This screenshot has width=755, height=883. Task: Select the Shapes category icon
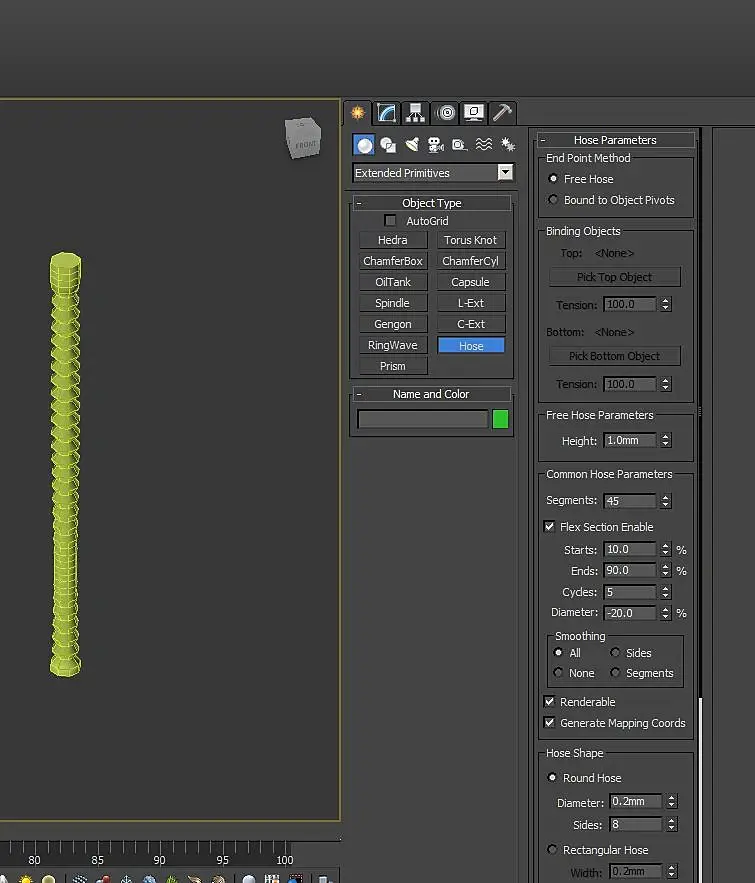click(388, 145)
